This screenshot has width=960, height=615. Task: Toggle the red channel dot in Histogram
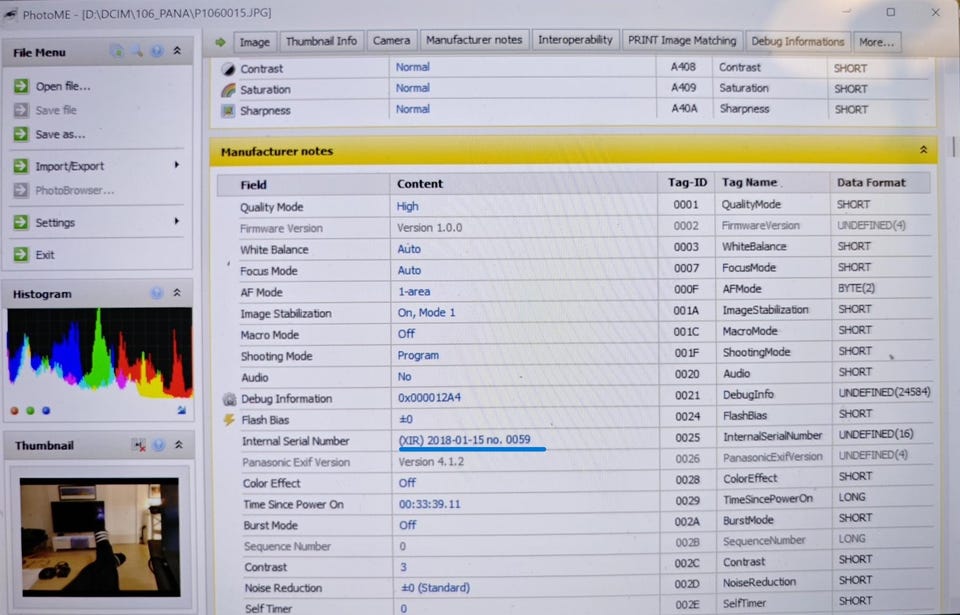point(15,411)
